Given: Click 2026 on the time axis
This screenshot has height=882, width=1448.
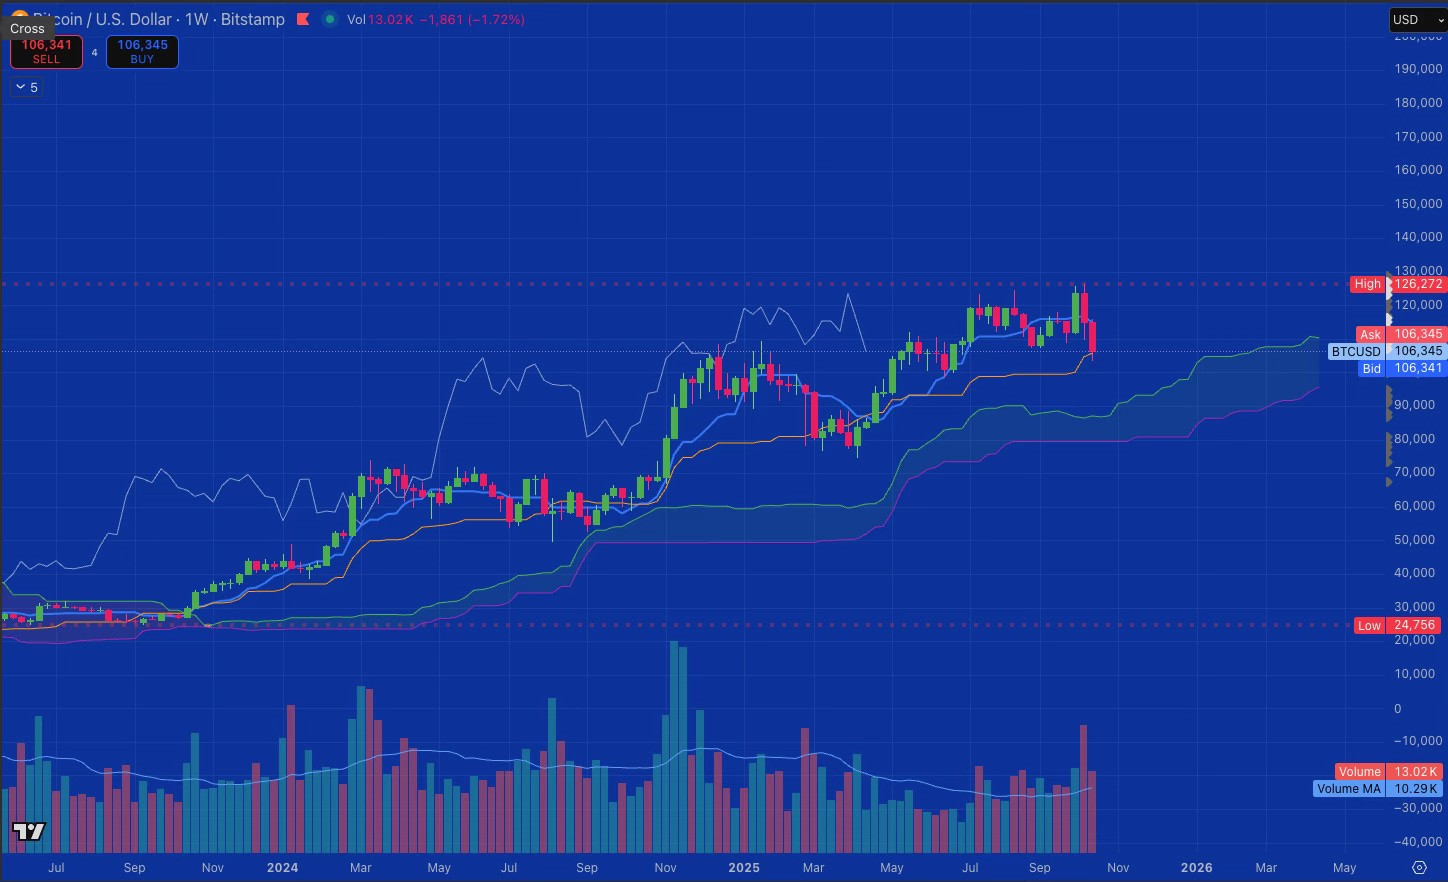Looking at the screenshot, I should pyautogui.click(x=1196, y=867).
